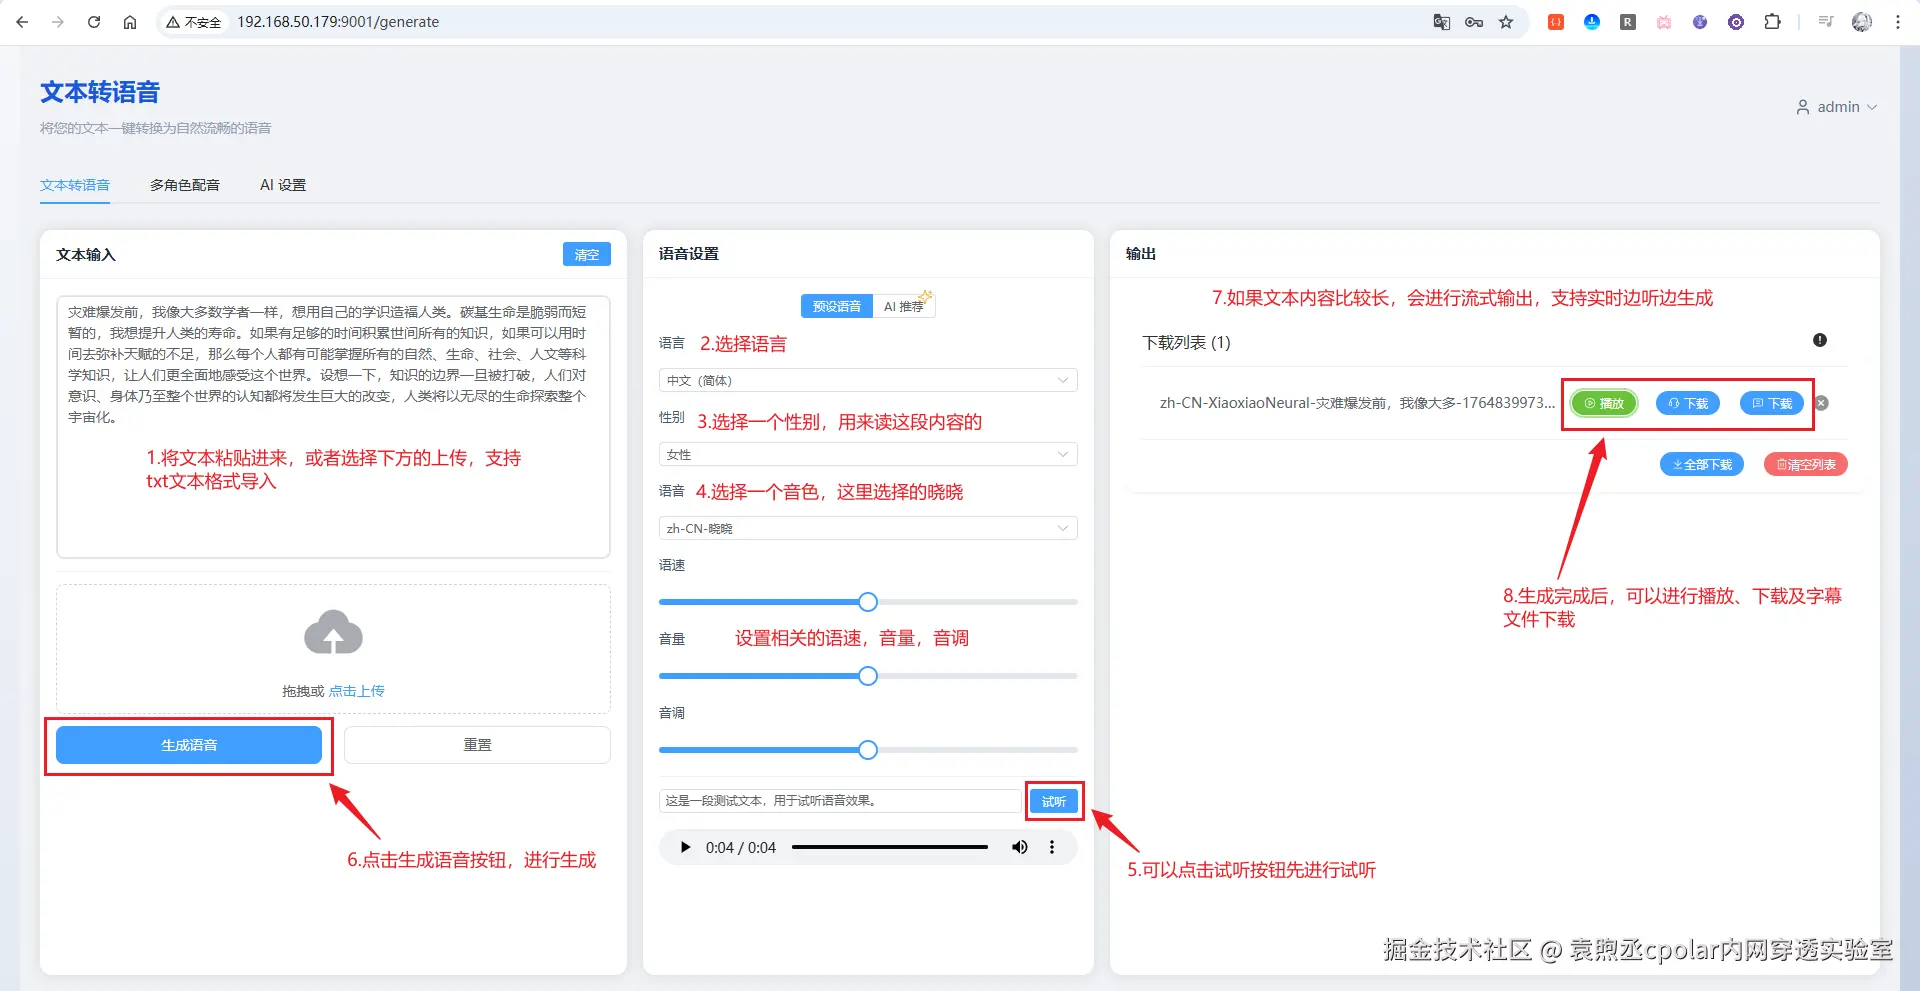Click the red 清空列表 button
1920x991 pixels.
pos(1806,464)
